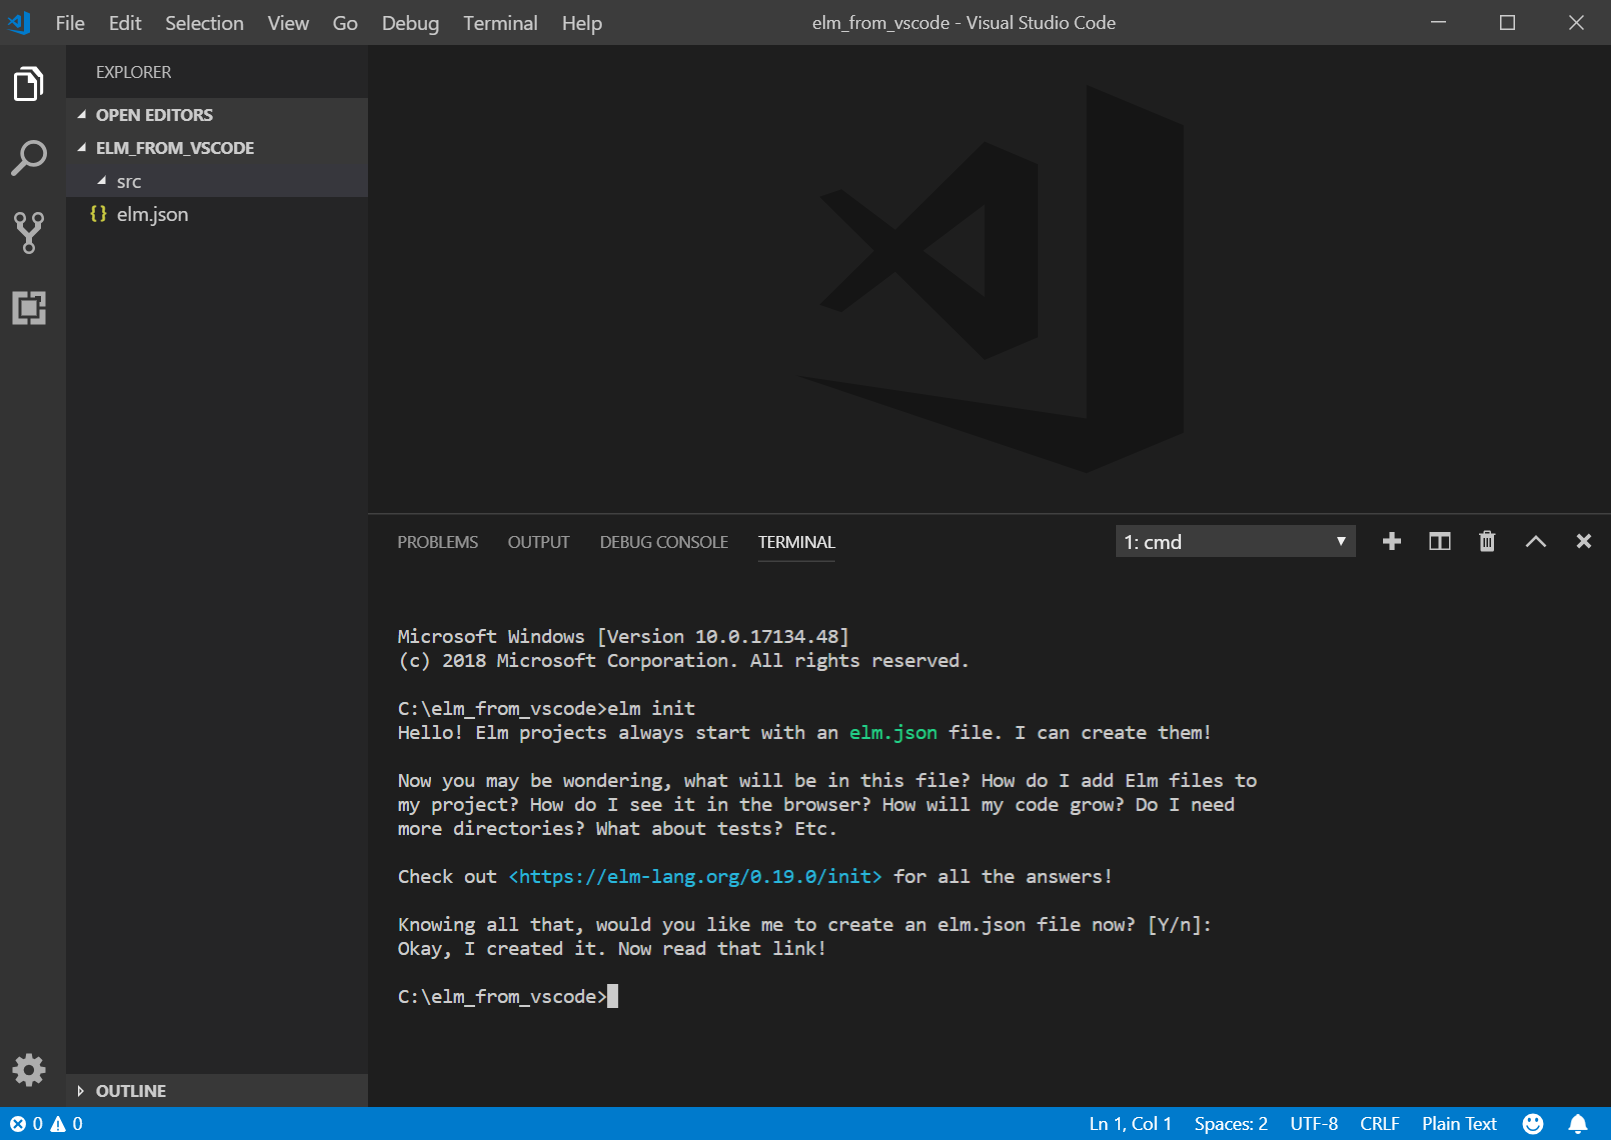Open the Terminal menu

tap(500, 23)
